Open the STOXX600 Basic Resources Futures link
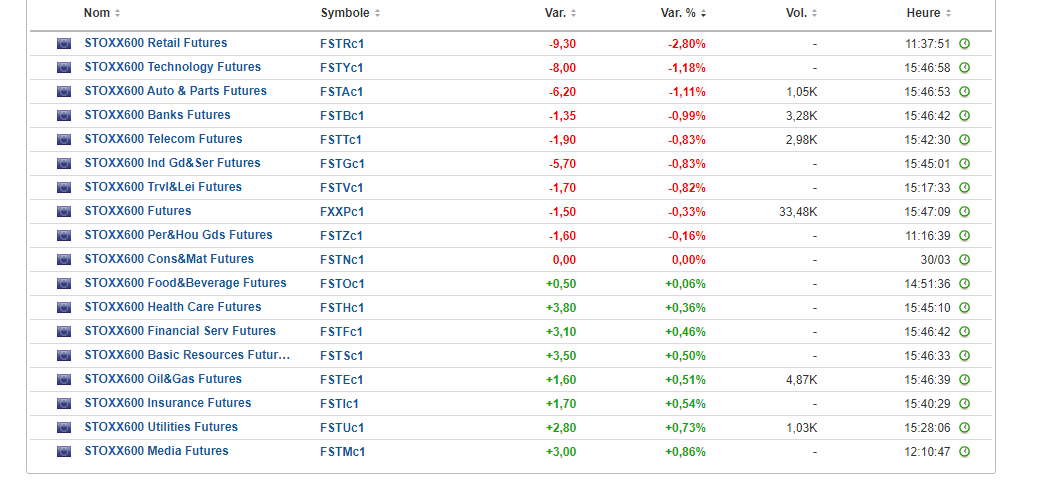 coord(187,355)
